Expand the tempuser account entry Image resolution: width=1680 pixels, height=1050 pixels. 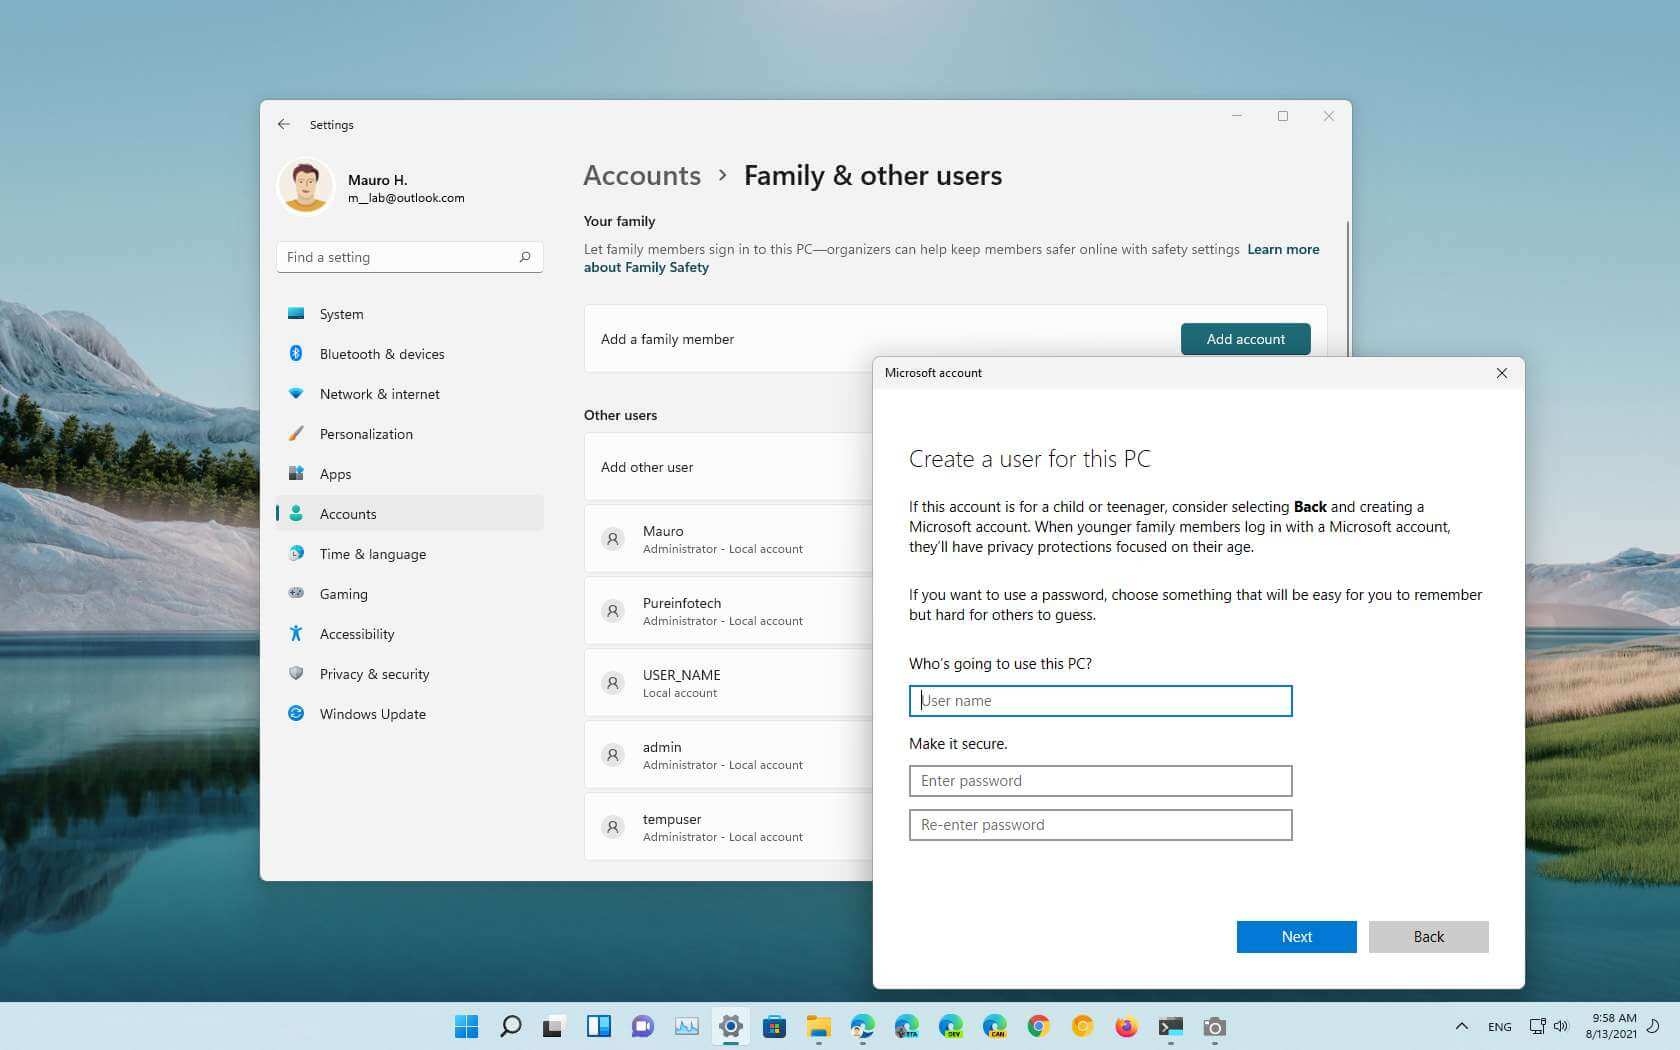pos(728,827)
